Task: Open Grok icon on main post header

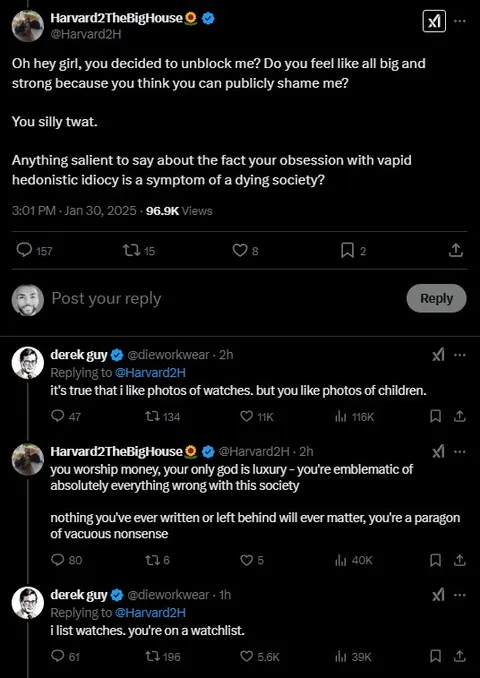Action: 434,21
